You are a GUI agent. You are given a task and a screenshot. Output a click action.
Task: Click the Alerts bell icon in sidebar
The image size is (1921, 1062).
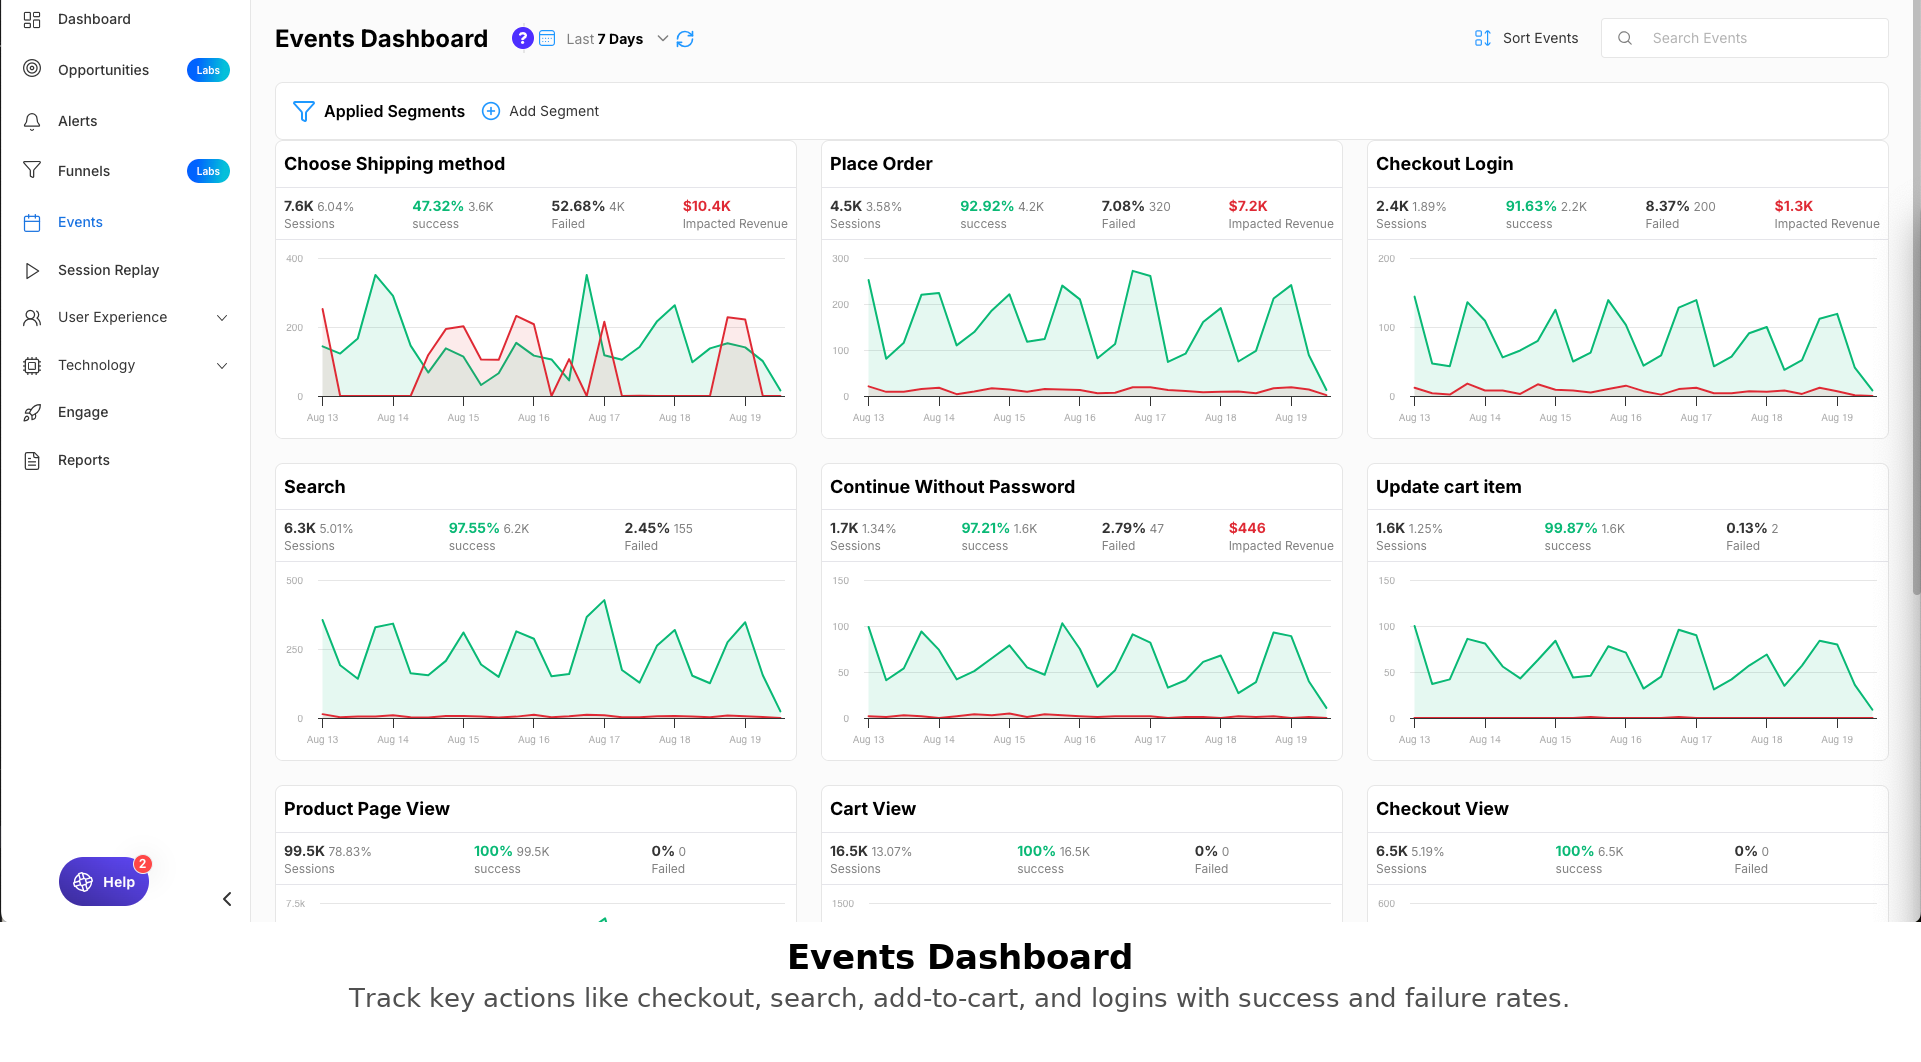[x=32, y=121]
